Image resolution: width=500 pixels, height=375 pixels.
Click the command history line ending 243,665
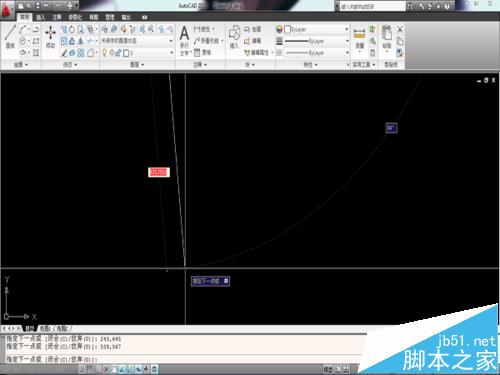[64, 339]
